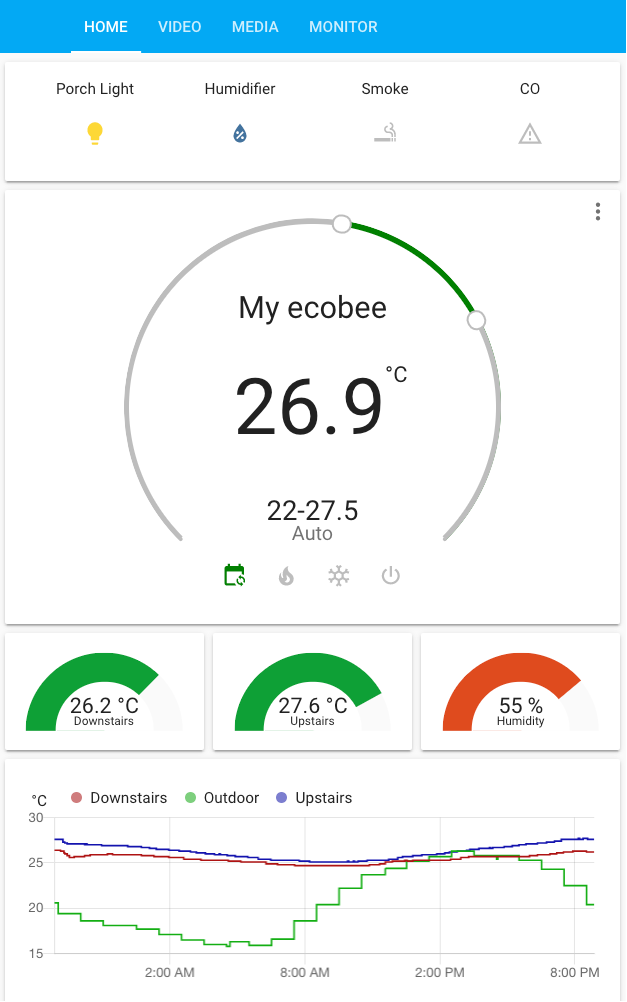Open thermostat three-dot options menu
Screen dimensions: 627x1002
point(597,212)
